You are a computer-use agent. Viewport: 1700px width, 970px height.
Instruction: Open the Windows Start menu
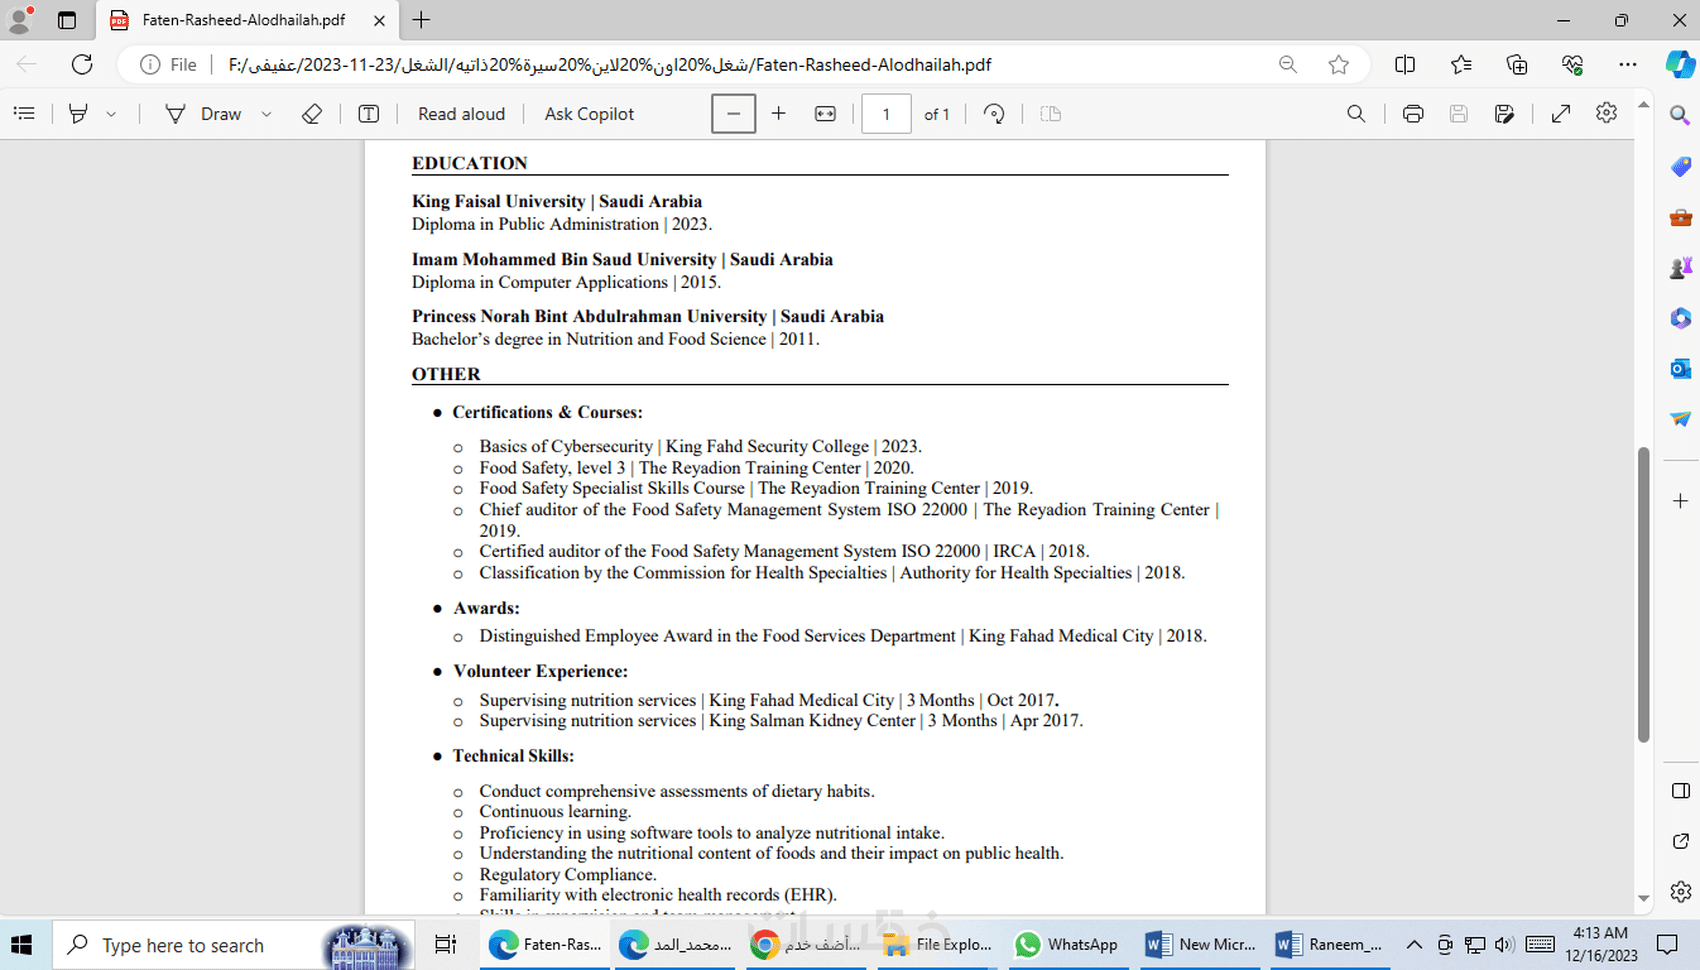click(21, 945)
